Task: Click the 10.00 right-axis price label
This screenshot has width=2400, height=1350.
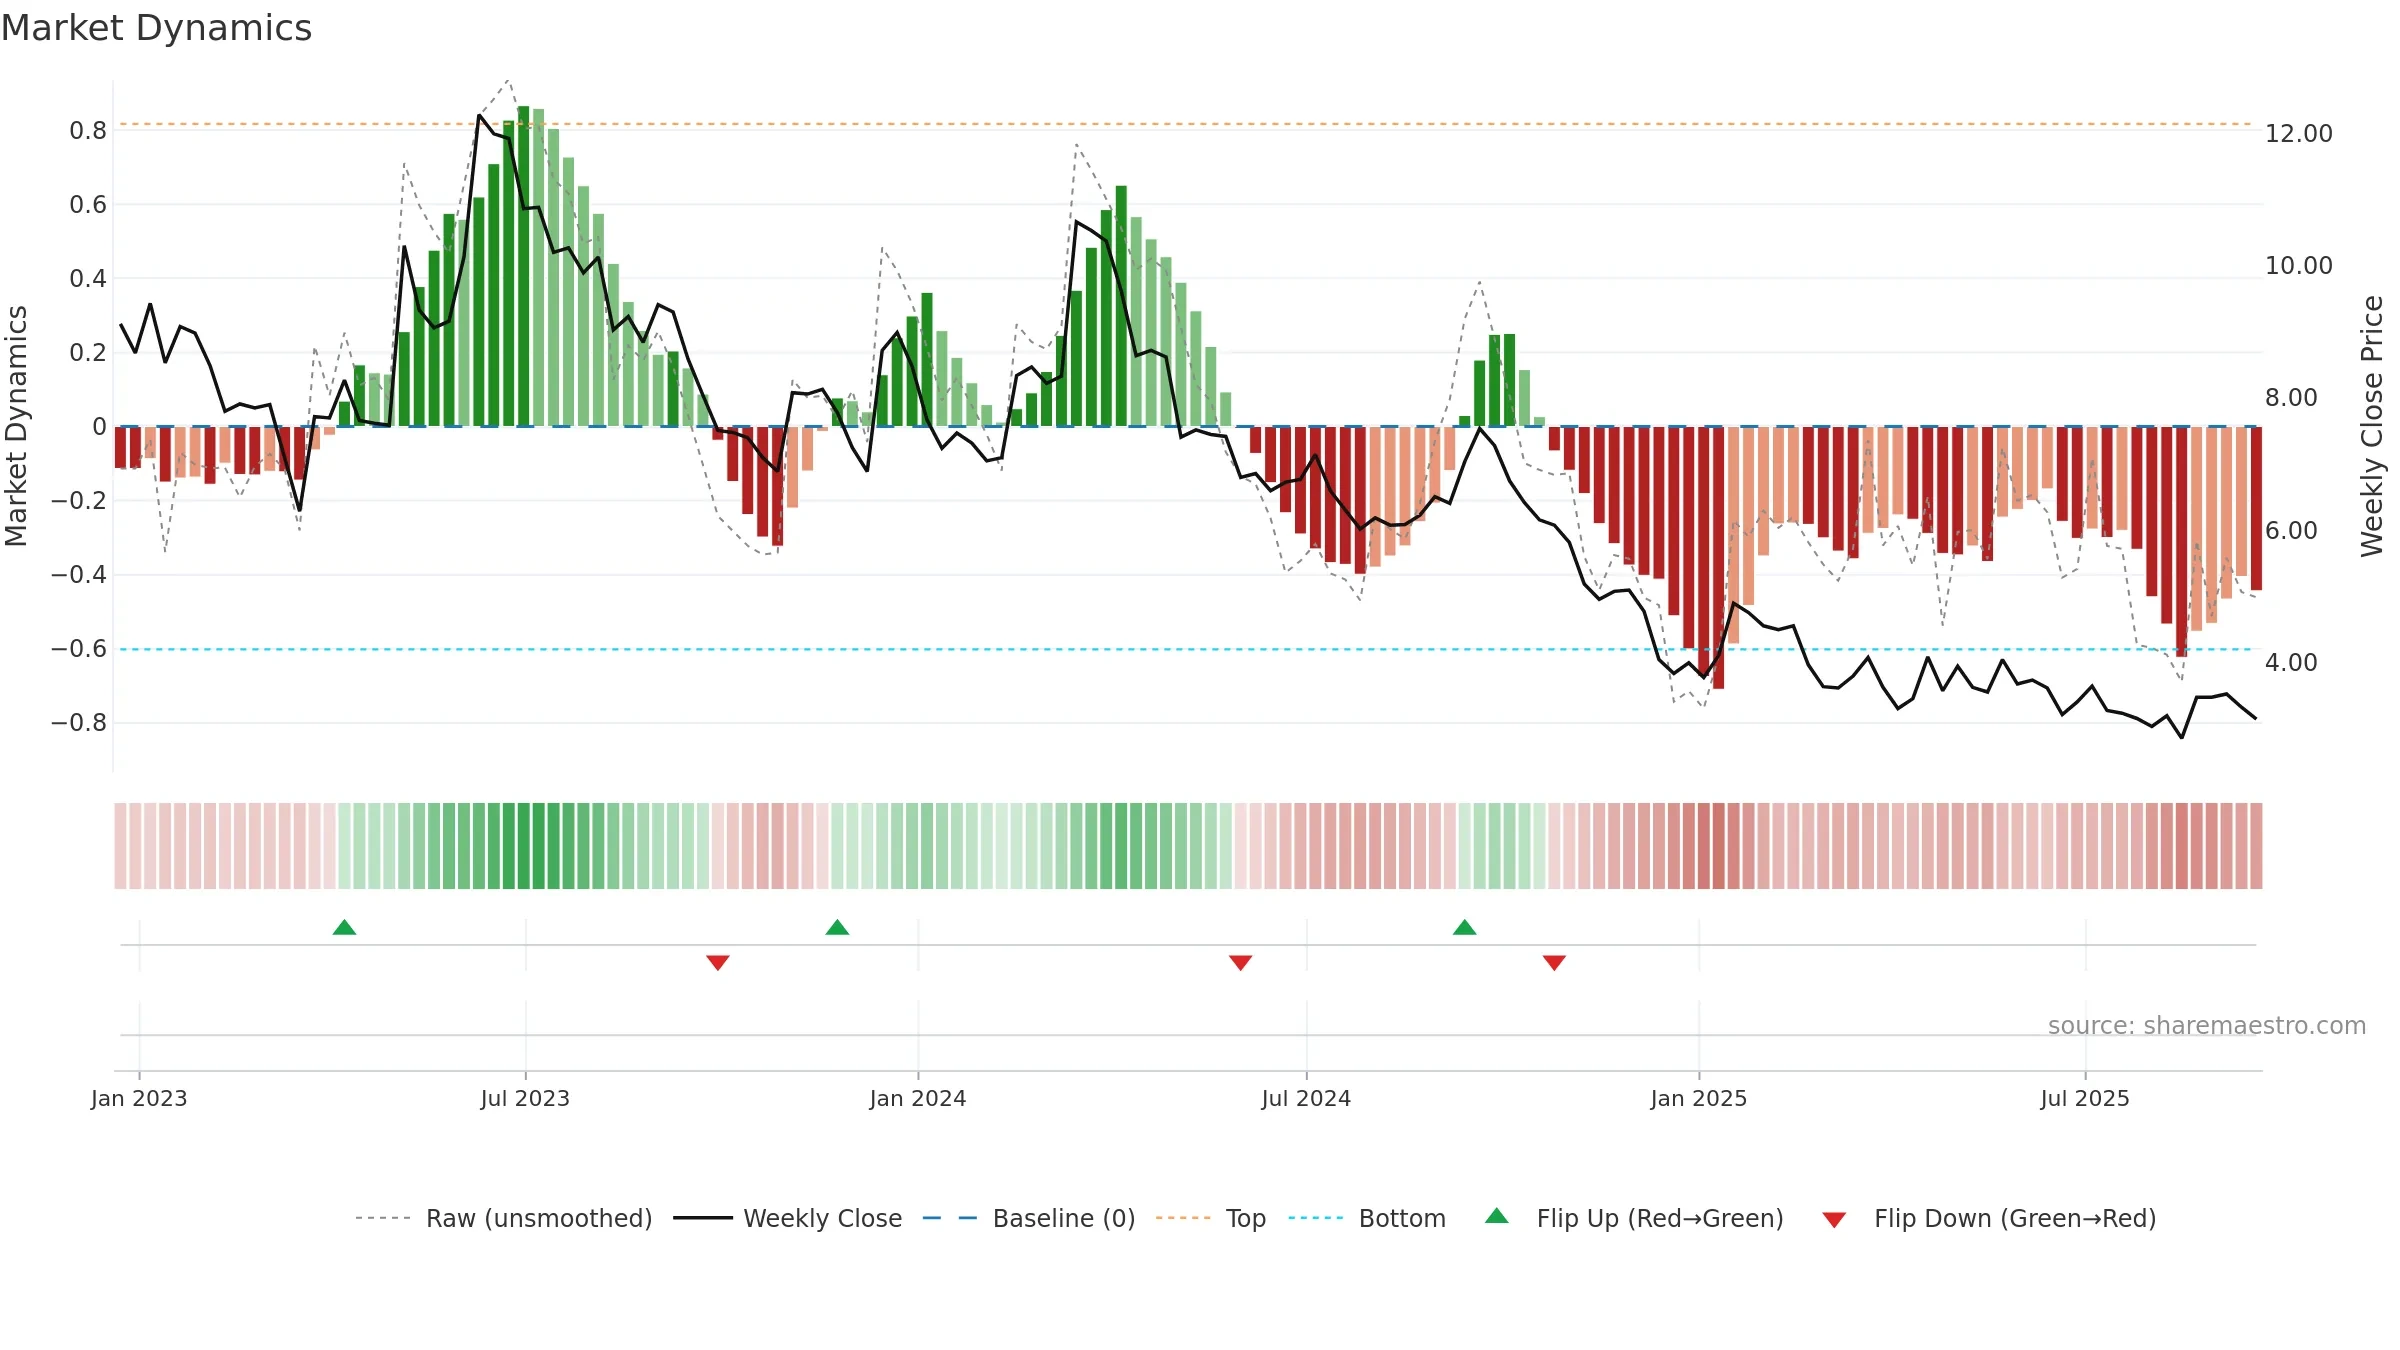Action: [x=2298, y=265]
